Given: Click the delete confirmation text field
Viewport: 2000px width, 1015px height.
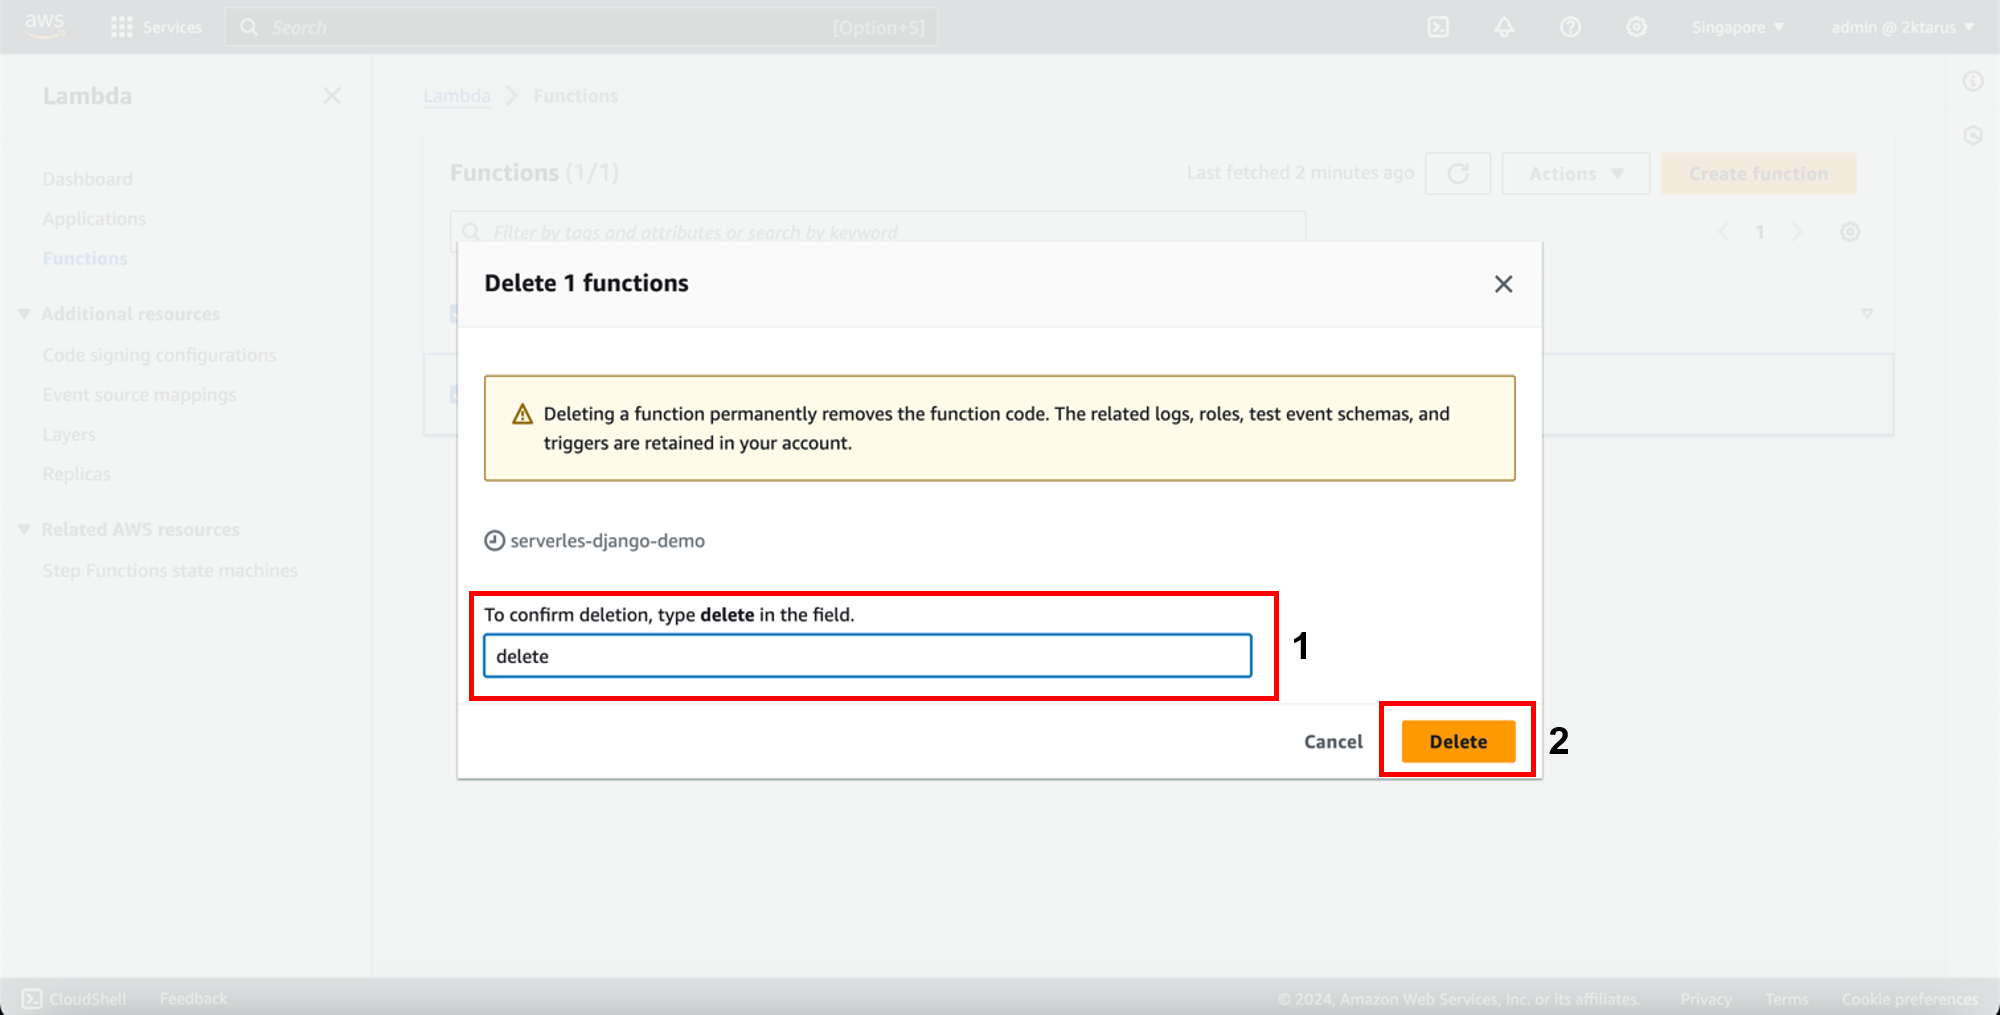Looking at the screenshot, I should click(x=868, y=656).
